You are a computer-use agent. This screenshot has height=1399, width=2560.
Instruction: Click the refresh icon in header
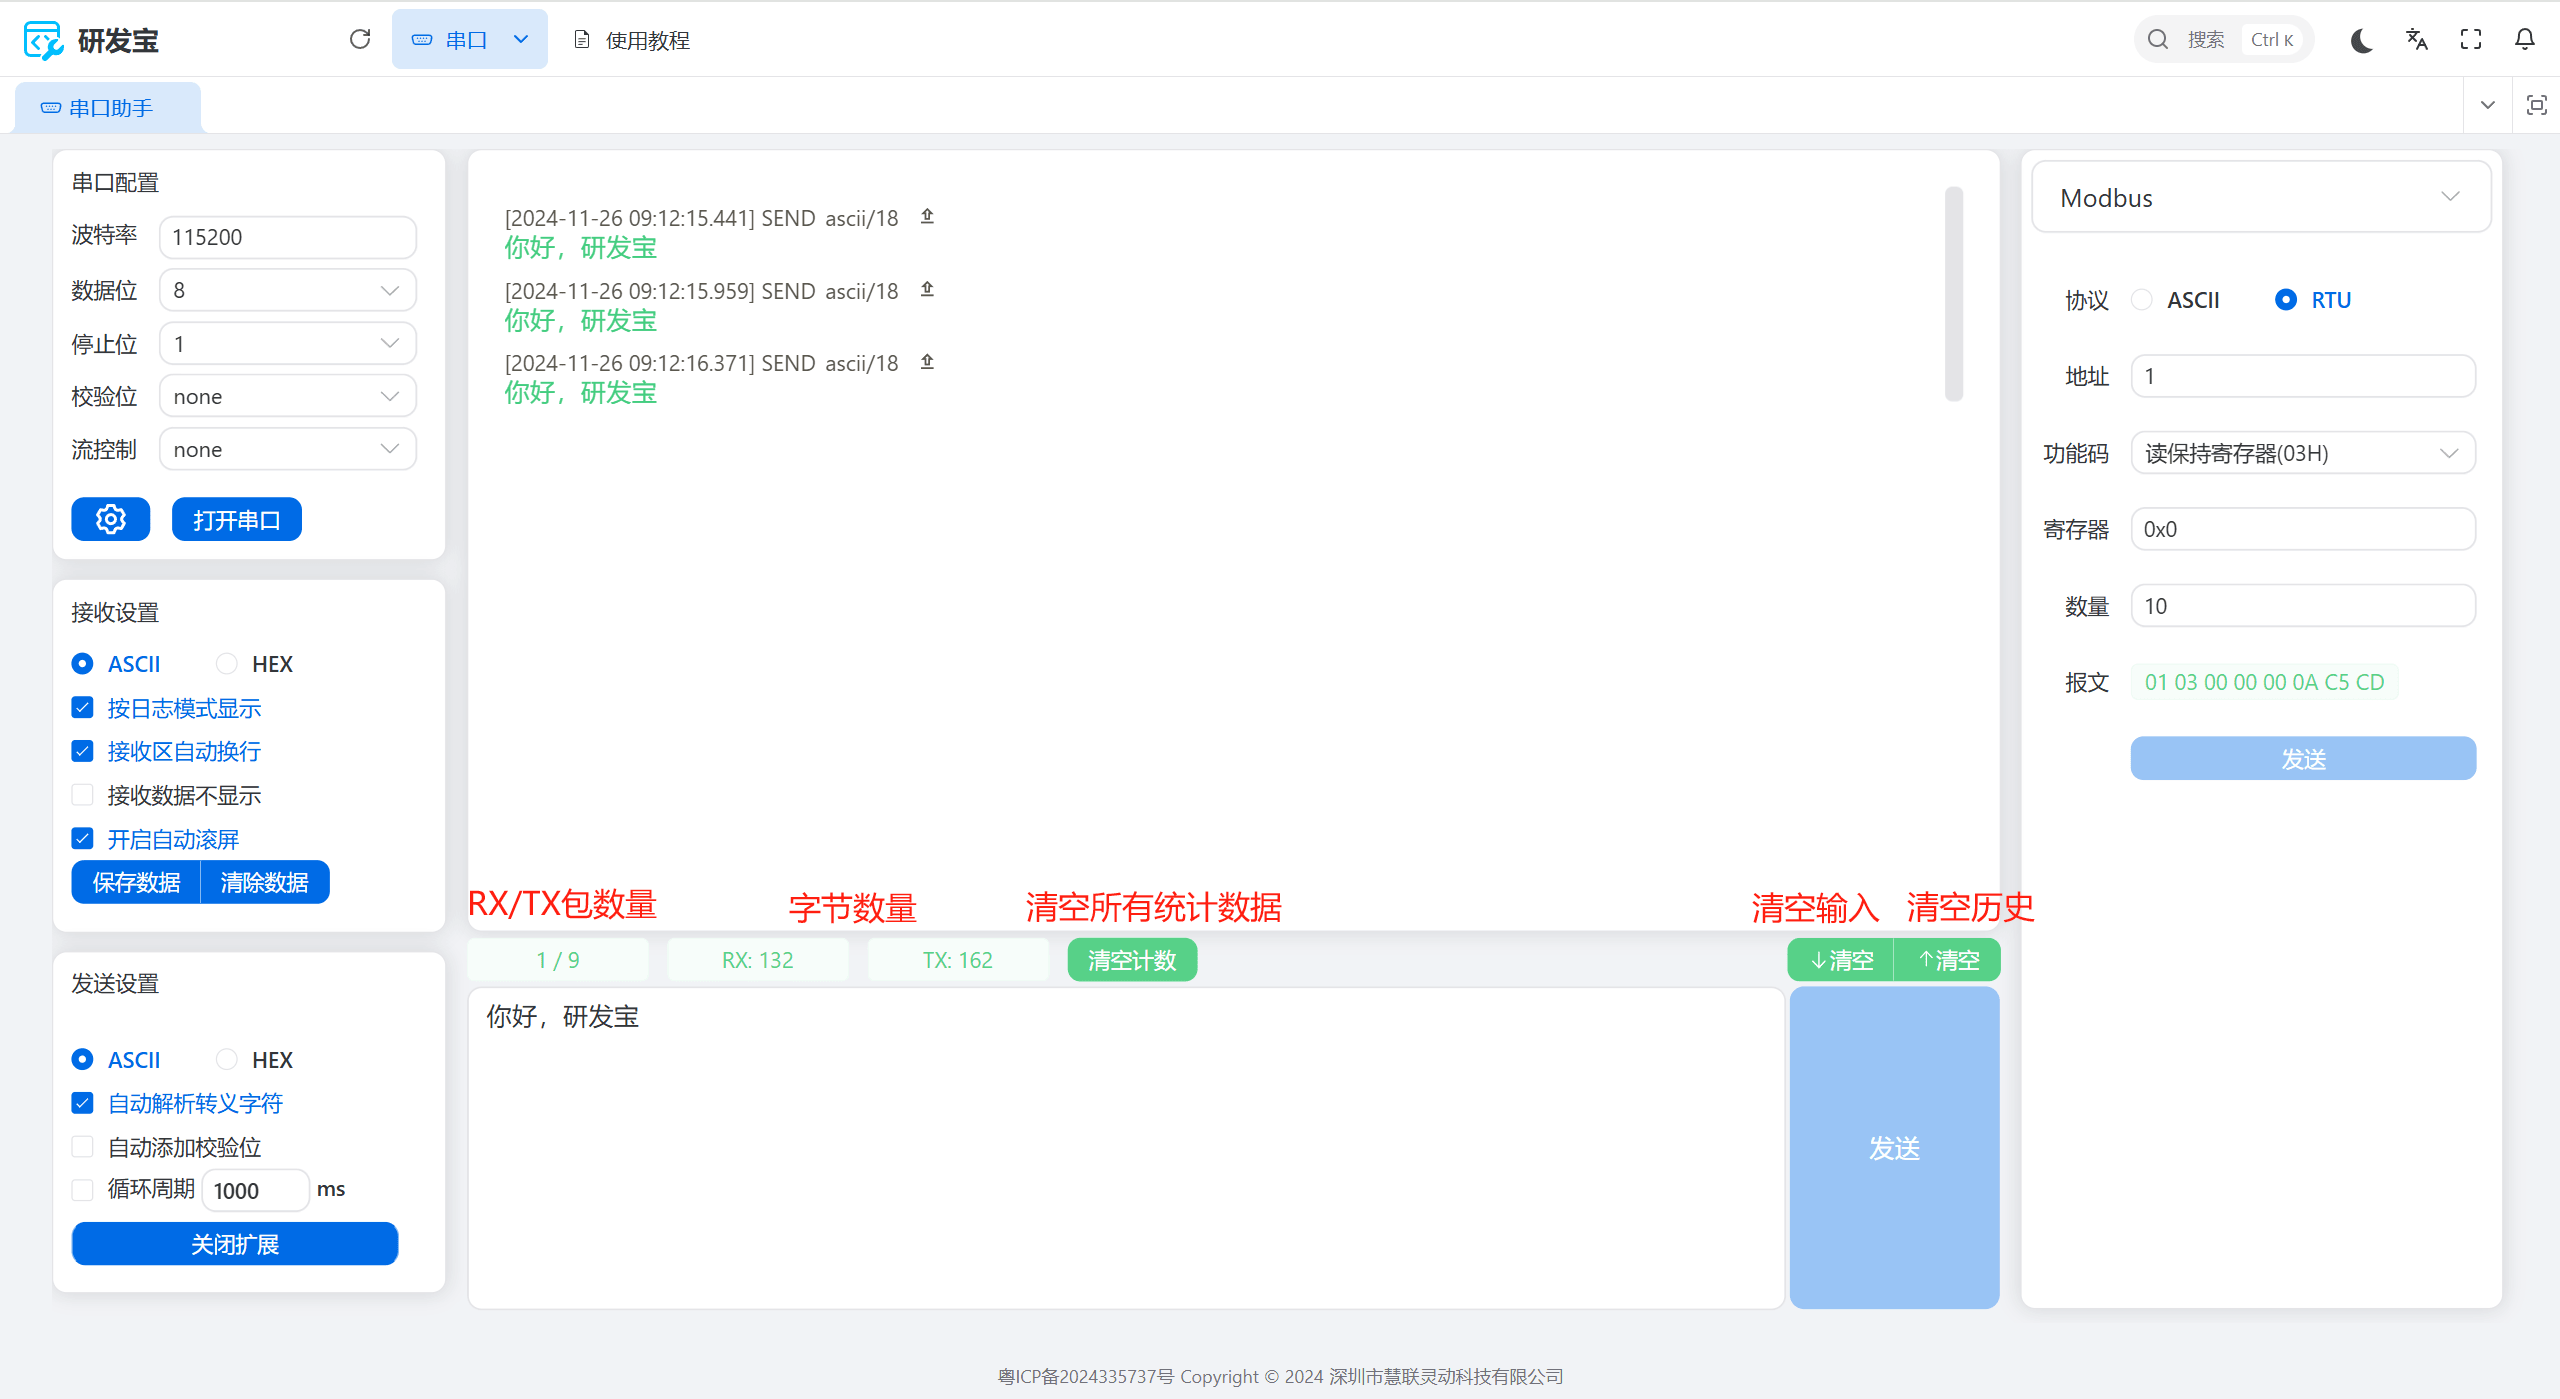pos(360,39)
